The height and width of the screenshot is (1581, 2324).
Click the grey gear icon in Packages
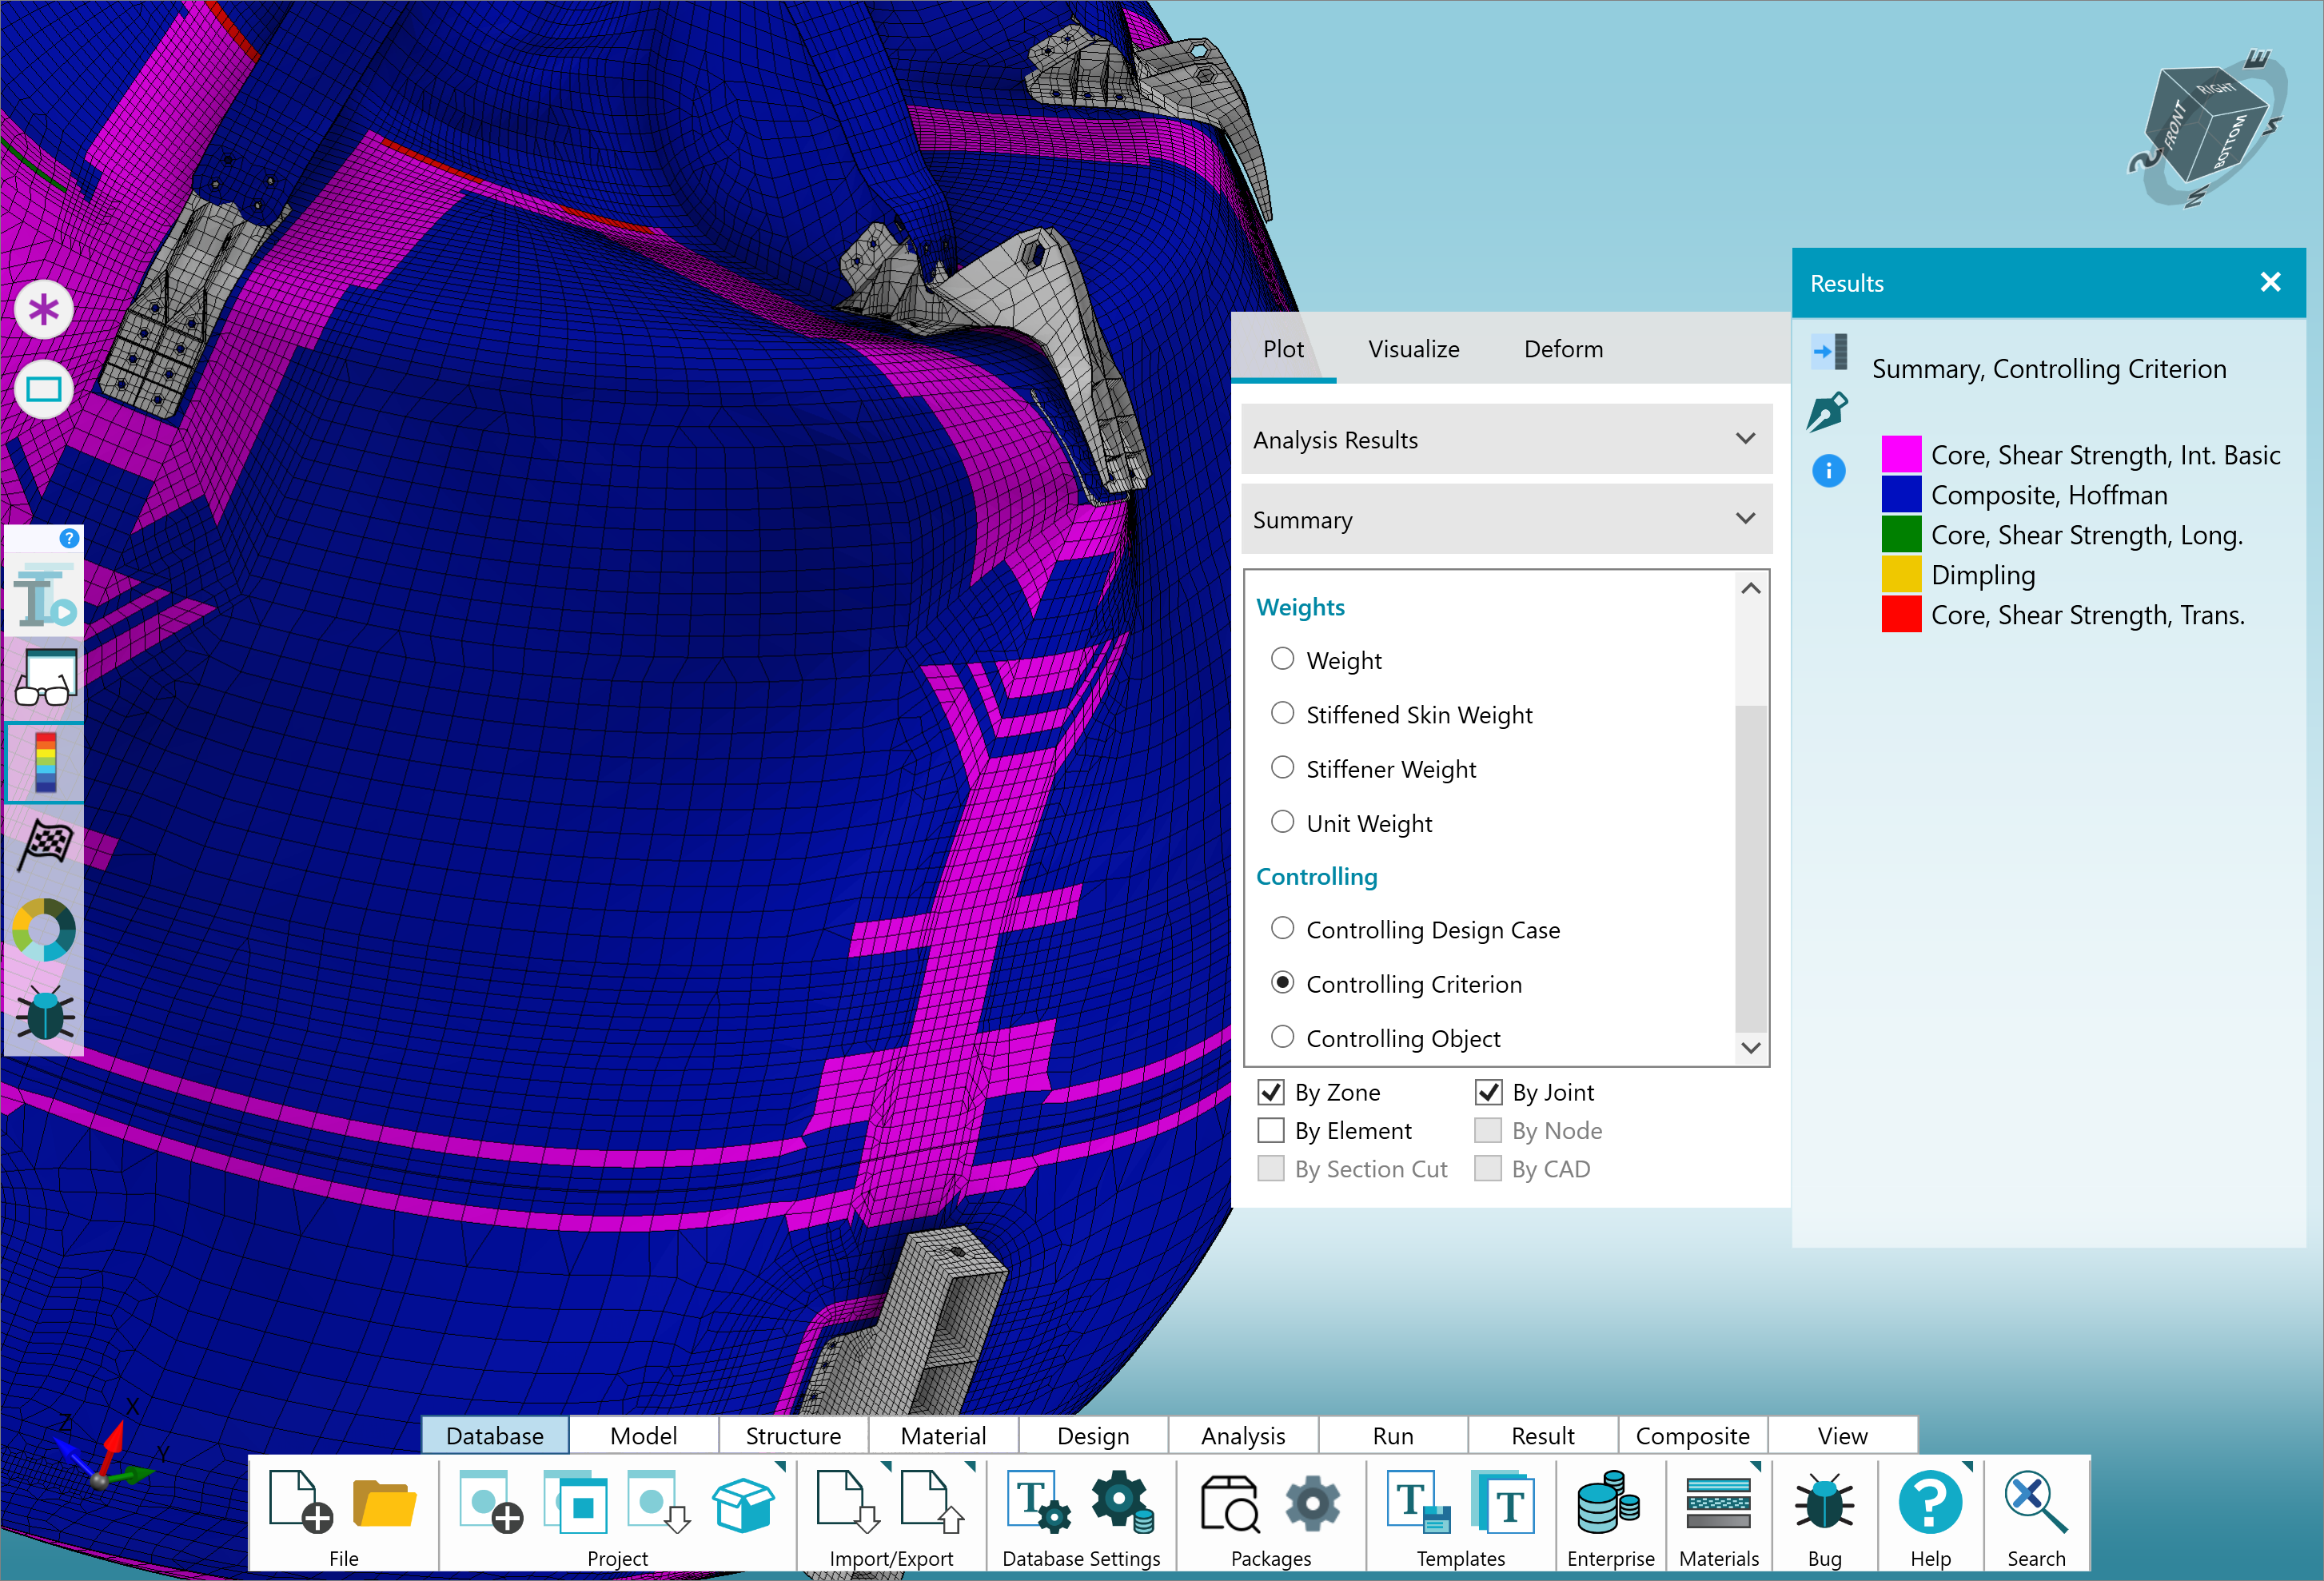[x=1312, y=1503]
